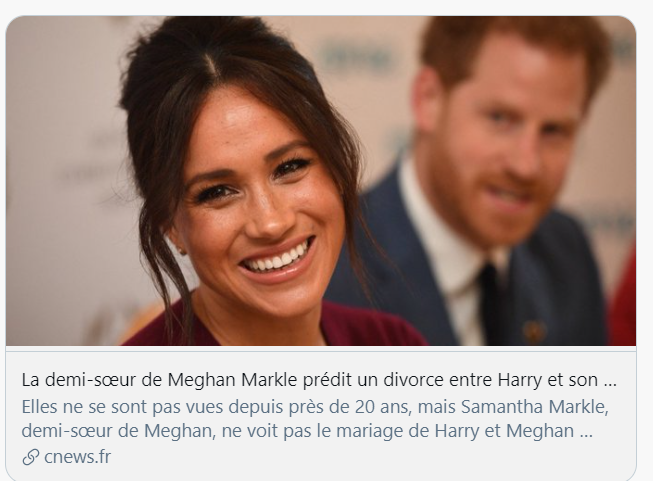Click the words 'prédit un divorce' in the headline
The height and width of the screenshot is (481, 653).
(x=373, y=380)
